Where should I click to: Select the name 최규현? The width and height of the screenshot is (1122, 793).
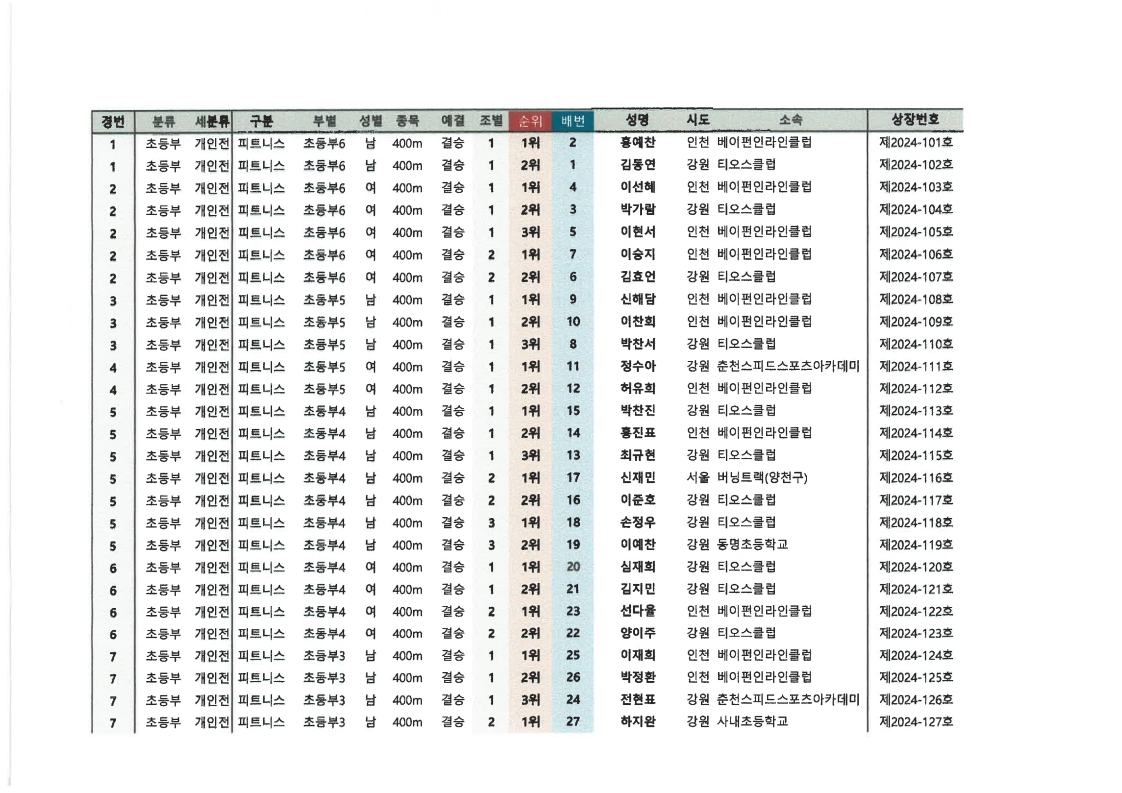coord(638,454)
